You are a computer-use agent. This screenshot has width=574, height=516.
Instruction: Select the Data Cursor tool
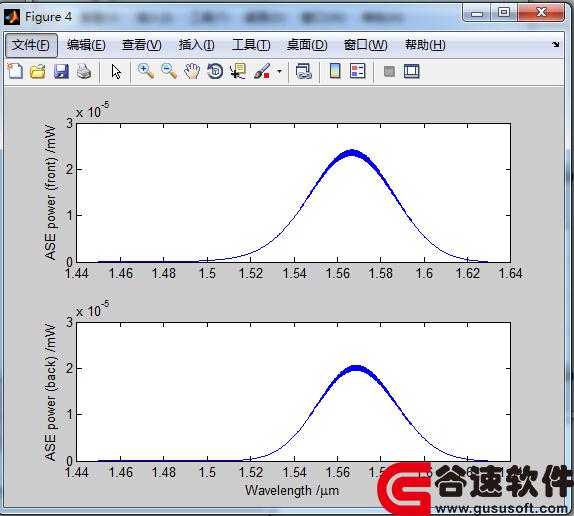pyautogui.click(x=238, y=71)
